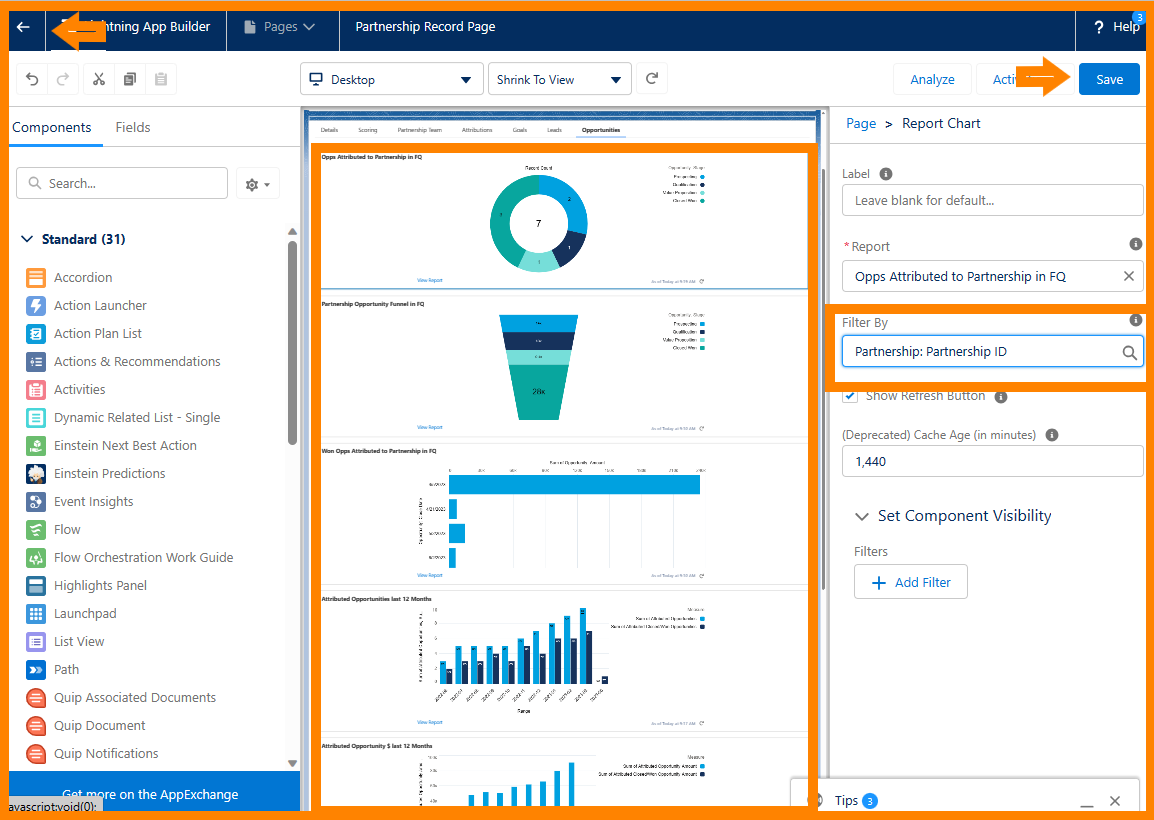1154x820 pixels.
Task: Switch to the Fields tab
Action: pos(132,127)
